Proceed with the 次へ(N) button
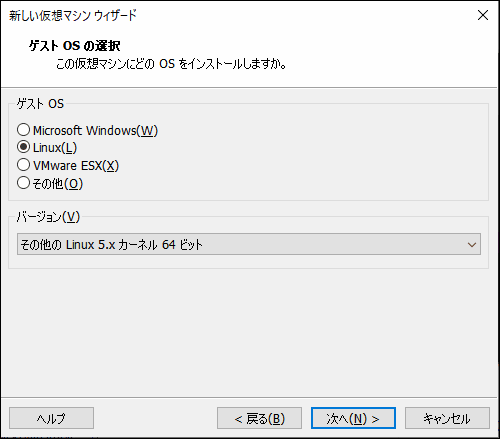The width and height of the screenshot is (500, 439). point(353,418)
